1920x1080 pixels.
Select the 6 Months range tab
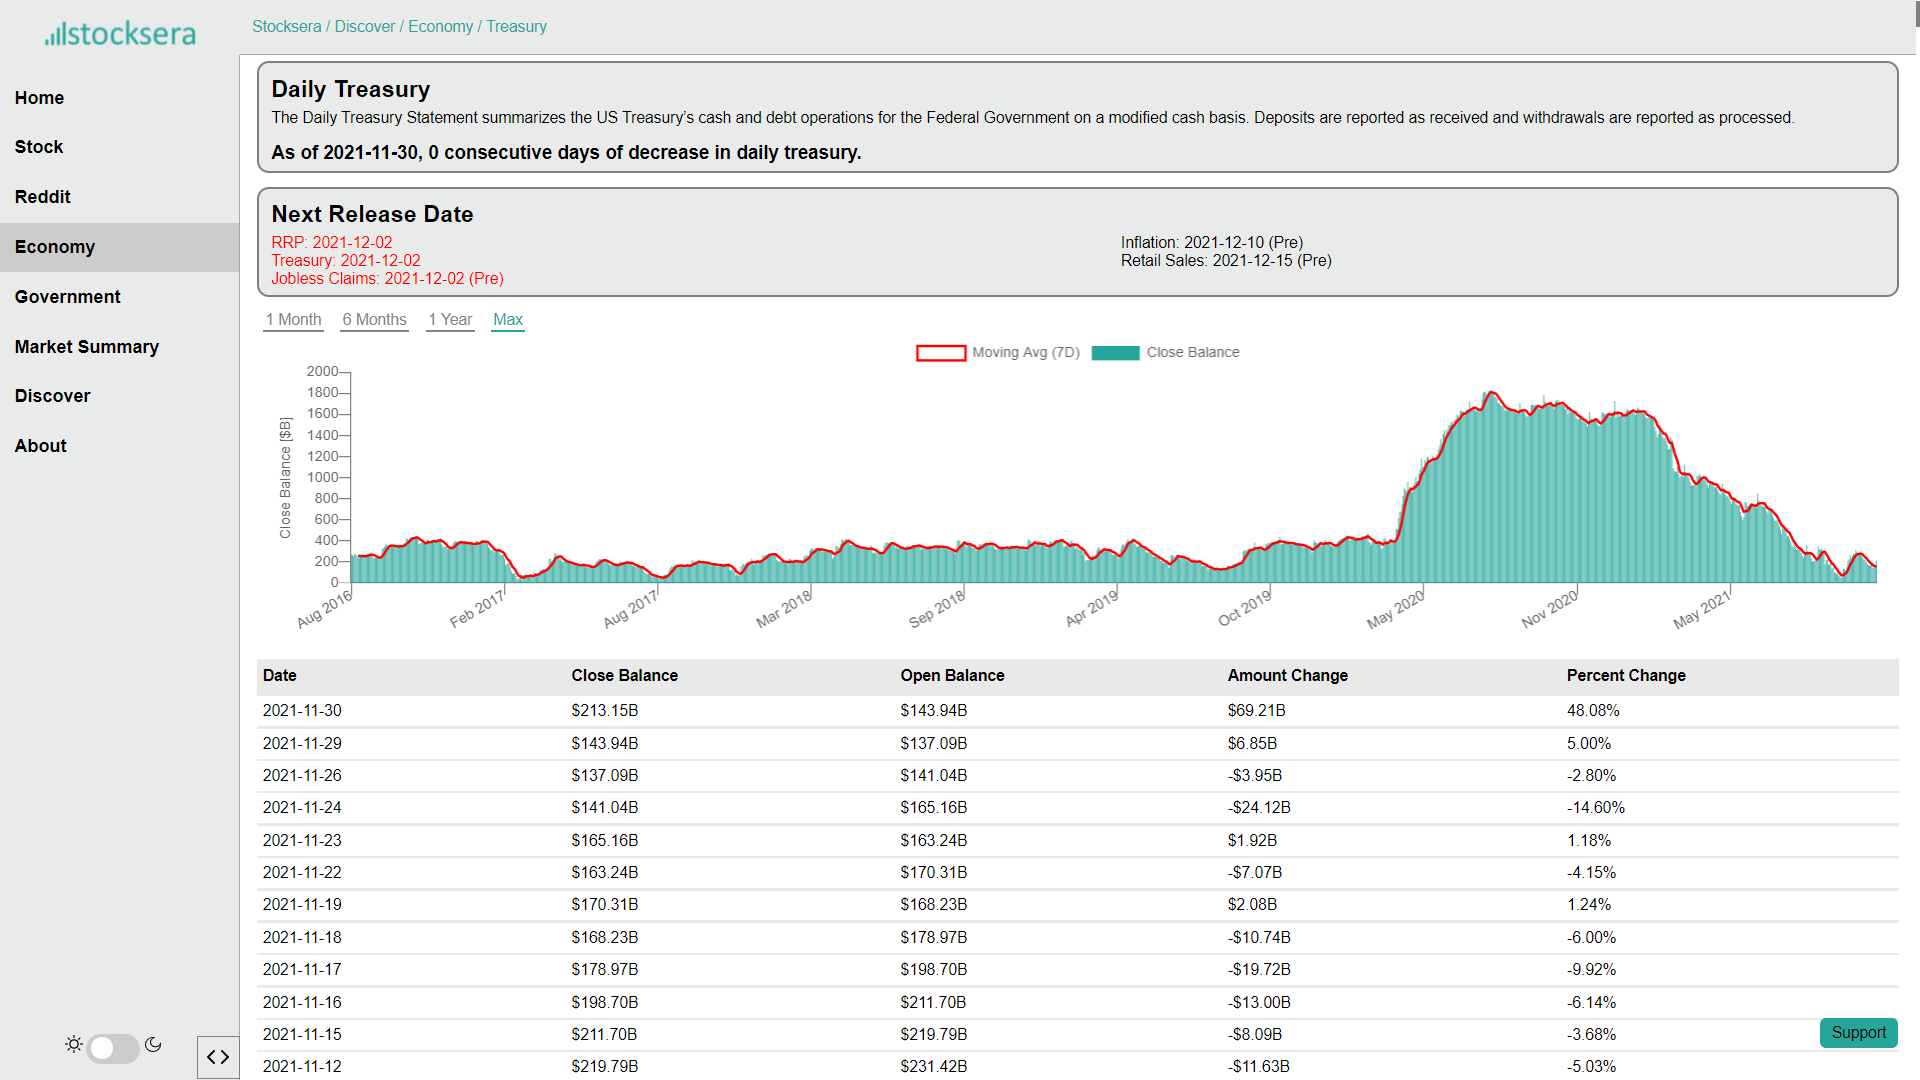(x=374, y=320)
